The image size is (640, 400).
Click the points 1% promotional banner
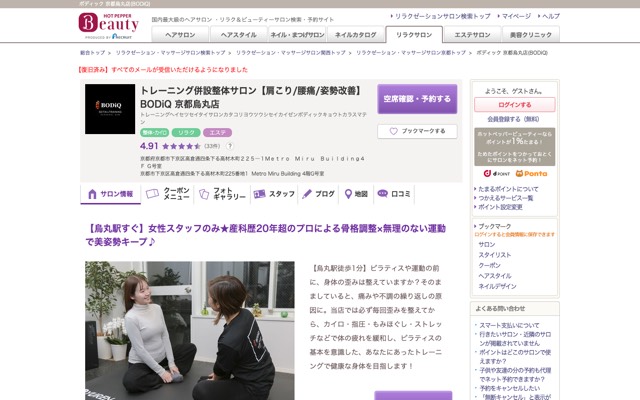click(x=514, y=147)
